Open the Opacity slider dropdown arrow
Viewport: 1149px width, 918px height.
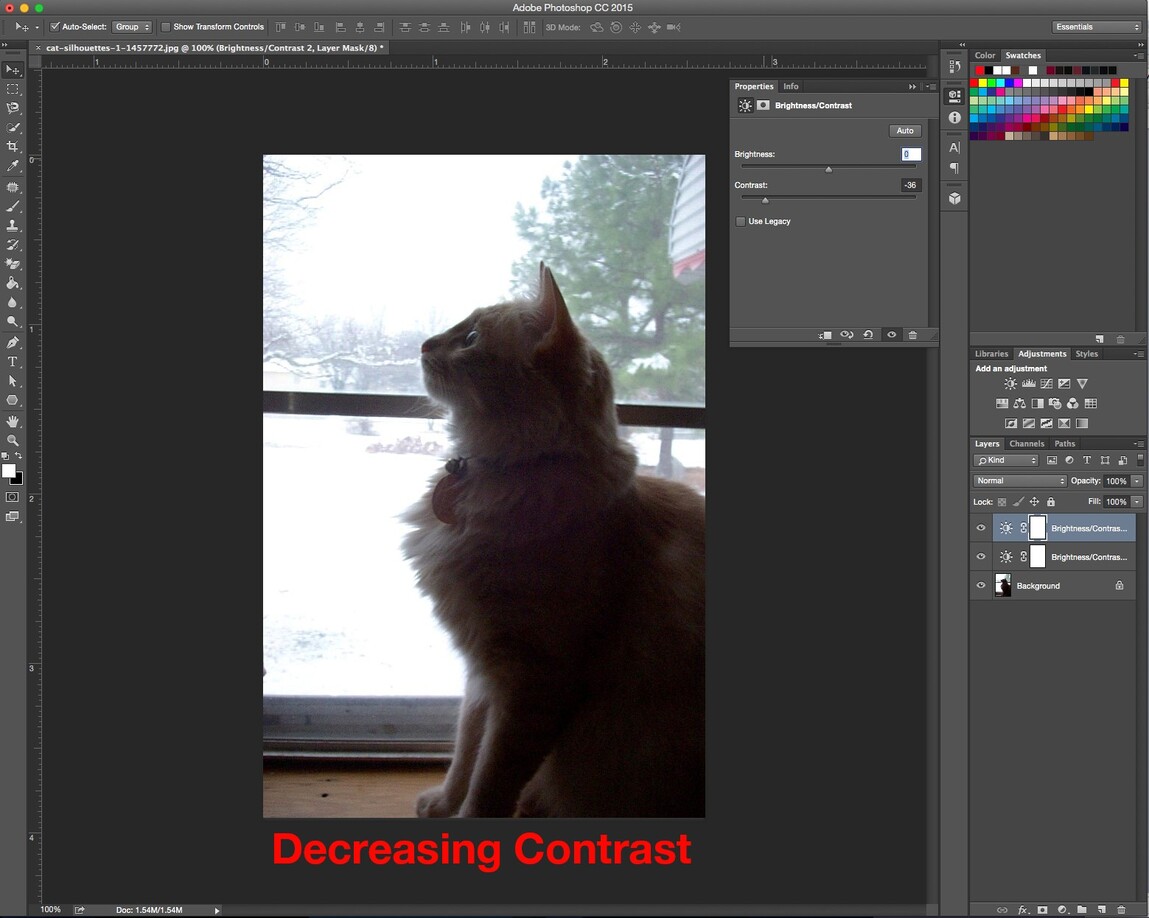[1137, 481]
